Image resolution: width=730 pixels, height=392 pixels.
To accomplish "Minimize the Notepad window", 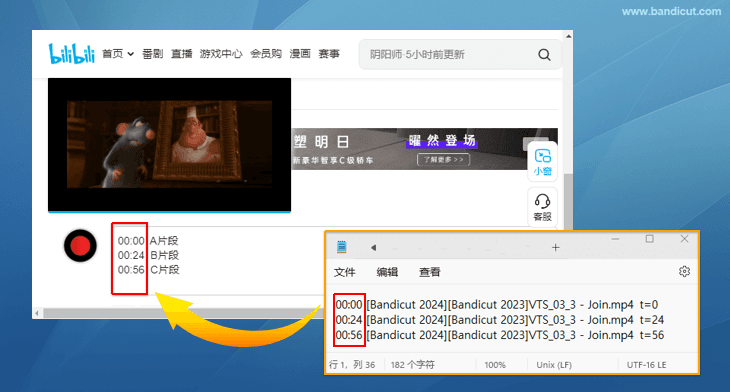I will pos(615,239).
